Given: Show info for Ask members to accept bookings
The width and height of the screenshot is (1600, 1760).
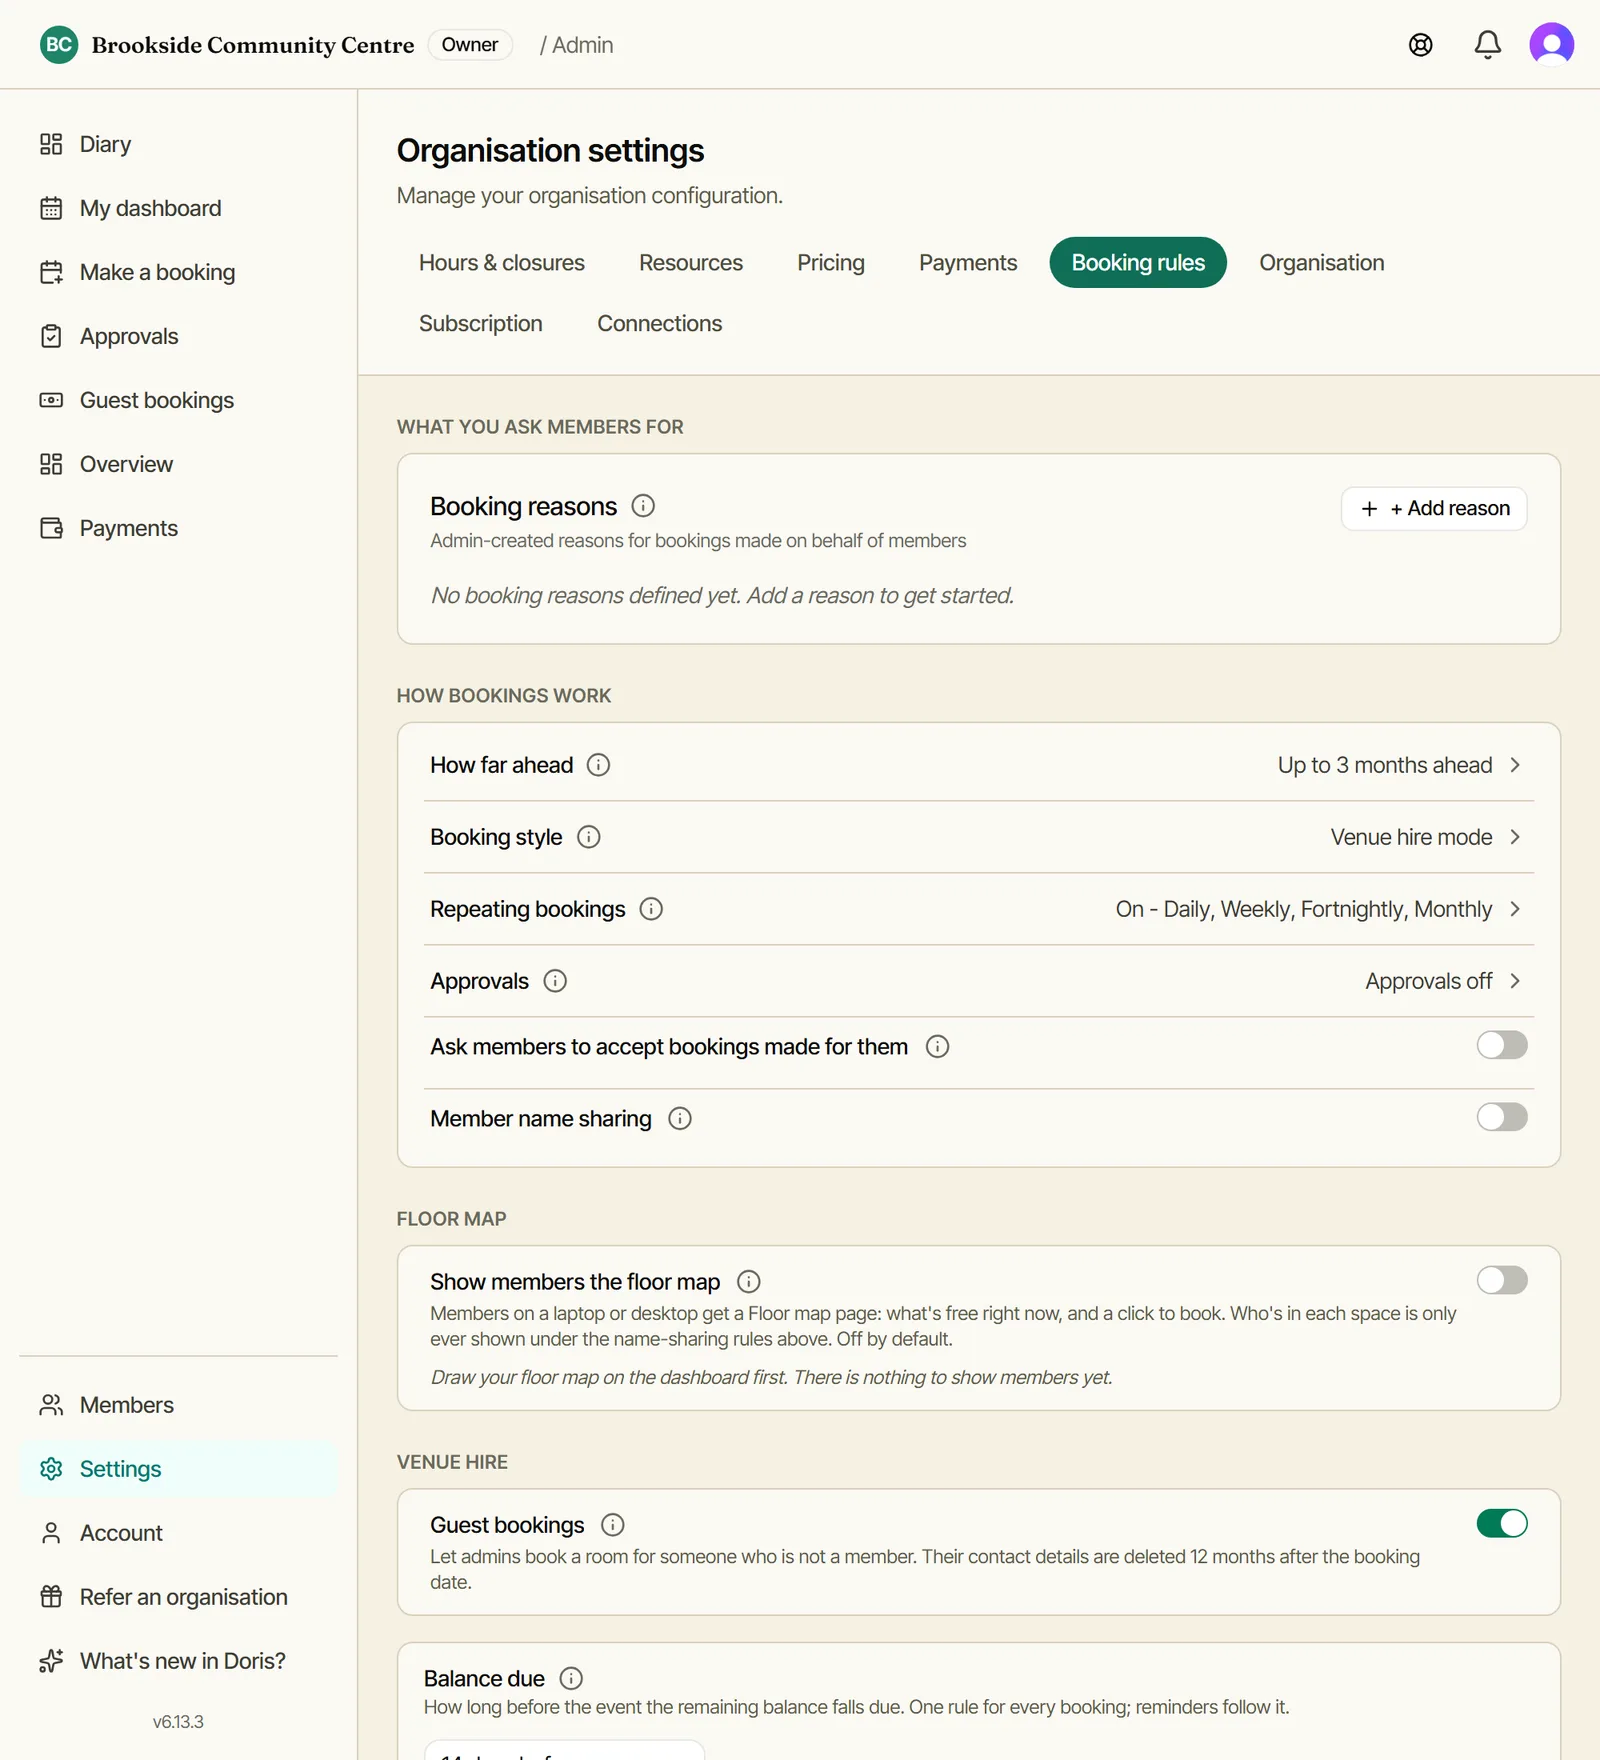Looking at the screenshot, I should tap(937, 1047).
